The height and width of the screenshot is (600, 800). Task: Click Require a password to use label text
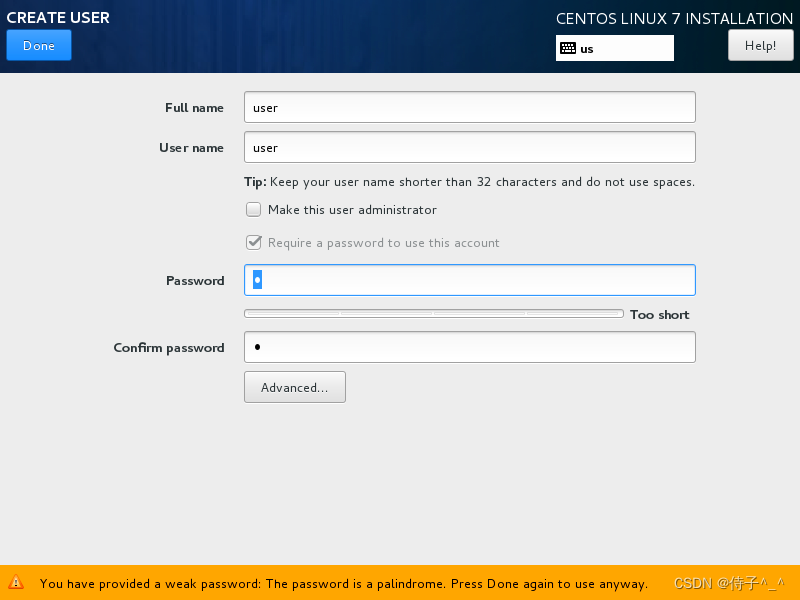[x=384, y=243]
